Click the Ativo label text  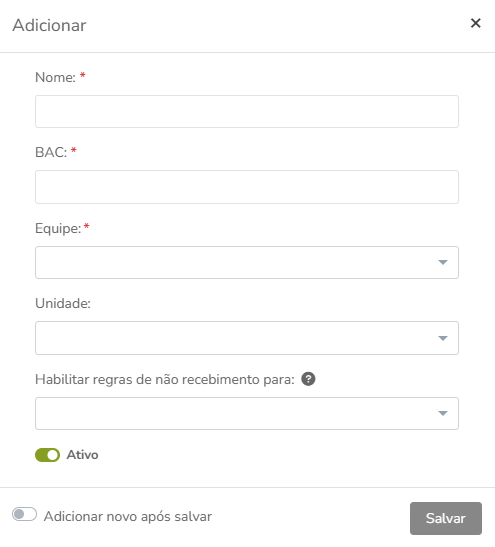82,455
